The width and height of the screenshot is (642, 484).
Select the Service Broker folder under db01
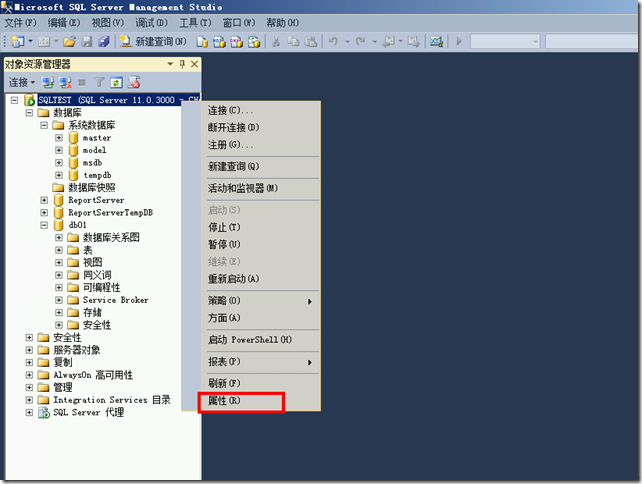pos(115,300)
